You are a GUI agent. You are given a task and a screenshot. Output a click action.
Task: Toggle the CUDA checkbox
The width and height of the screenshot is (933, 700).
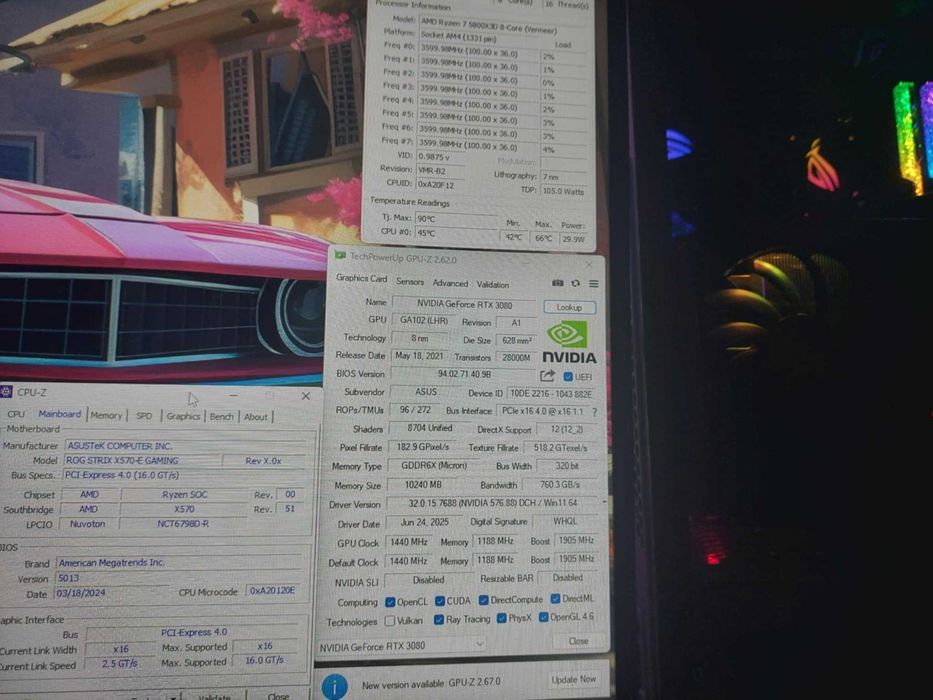pos(440,601)
